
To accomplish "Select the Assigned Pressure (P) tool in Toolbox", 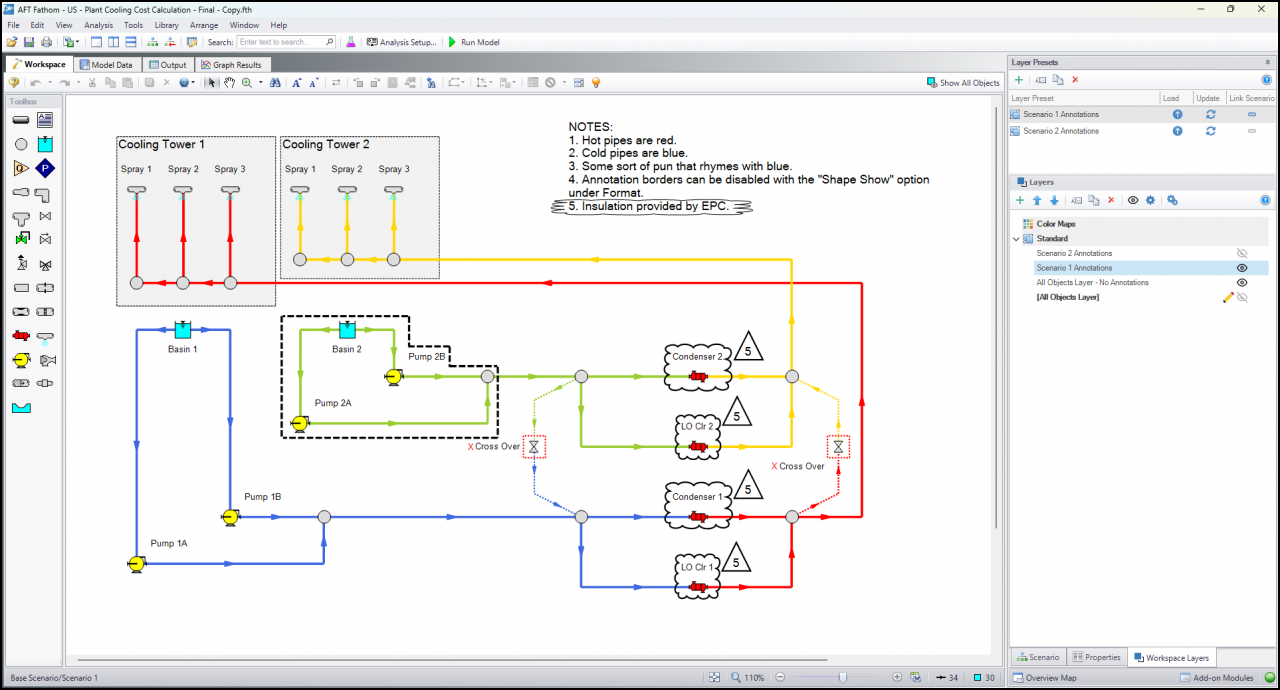I will tap(45, 168).
